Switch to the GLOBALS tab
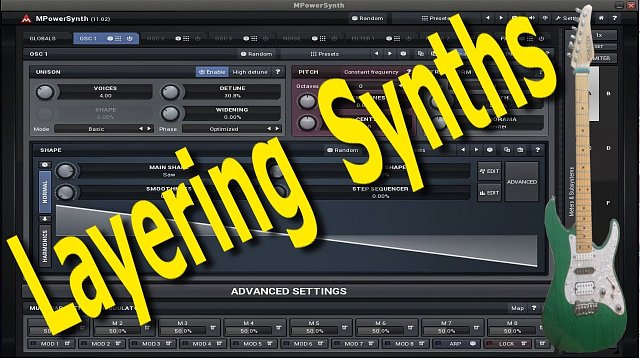Screen dimensions: 640x360 [42, 38]
